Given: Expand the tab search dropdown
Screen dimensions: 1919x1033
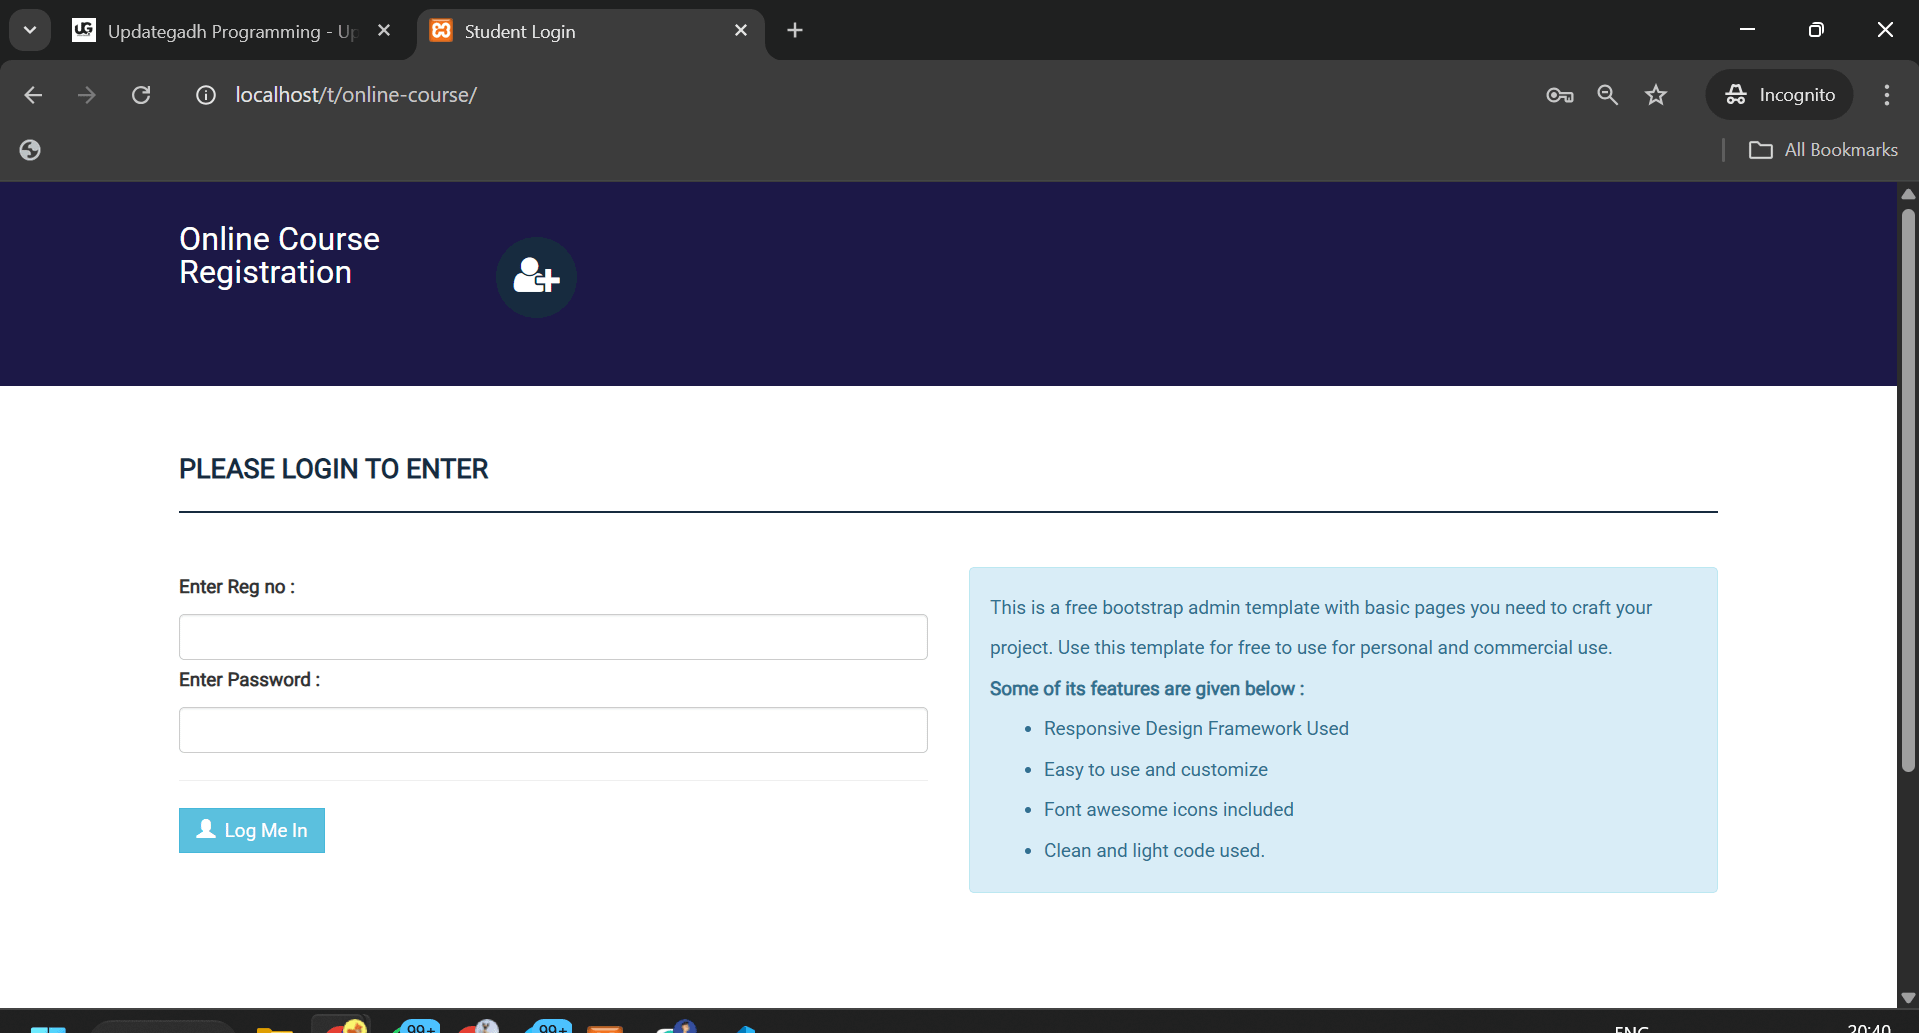Looking at the screenshot, I should click(30, 30).
